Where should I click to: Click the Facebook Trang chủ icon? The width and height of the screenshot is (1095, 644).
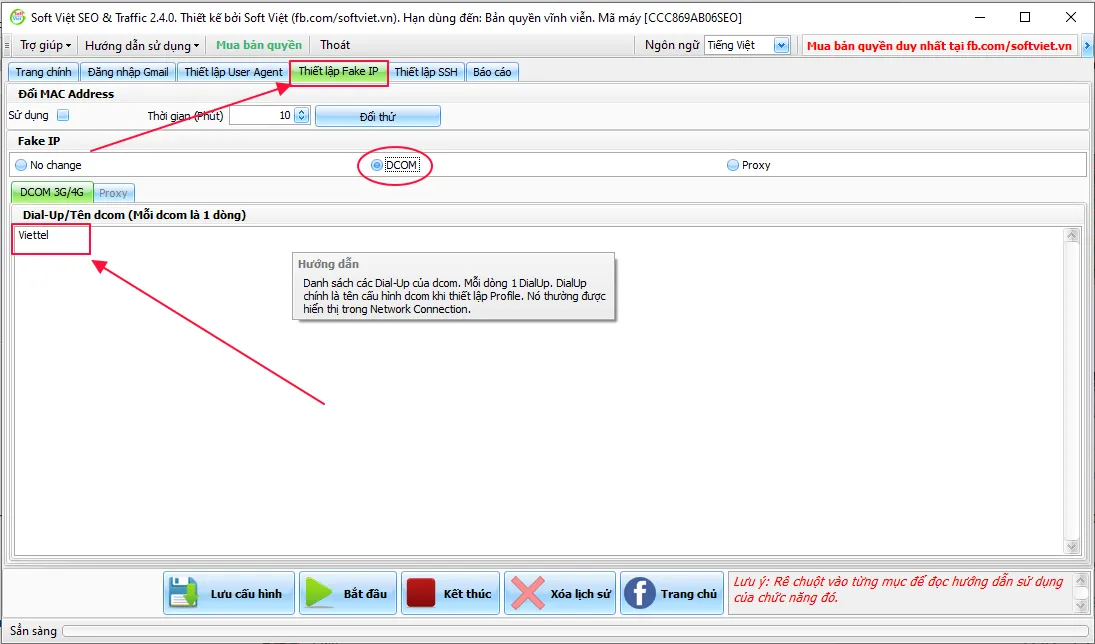point(640,593)
